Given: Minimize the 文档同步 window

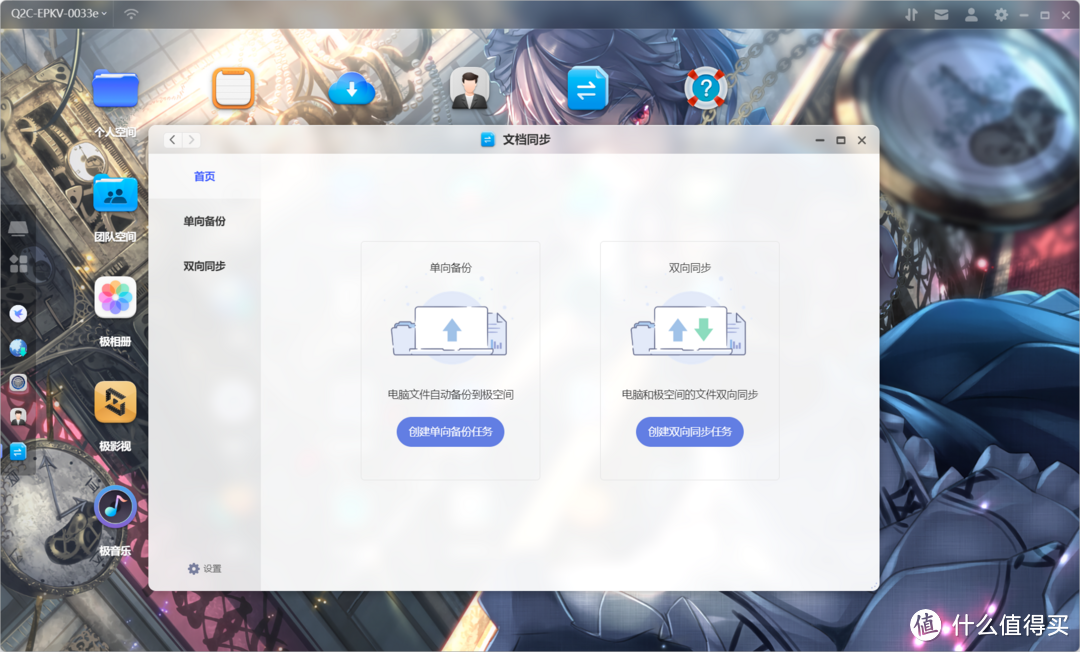Looking at the screenshot, I should click(x=820, y=140).
